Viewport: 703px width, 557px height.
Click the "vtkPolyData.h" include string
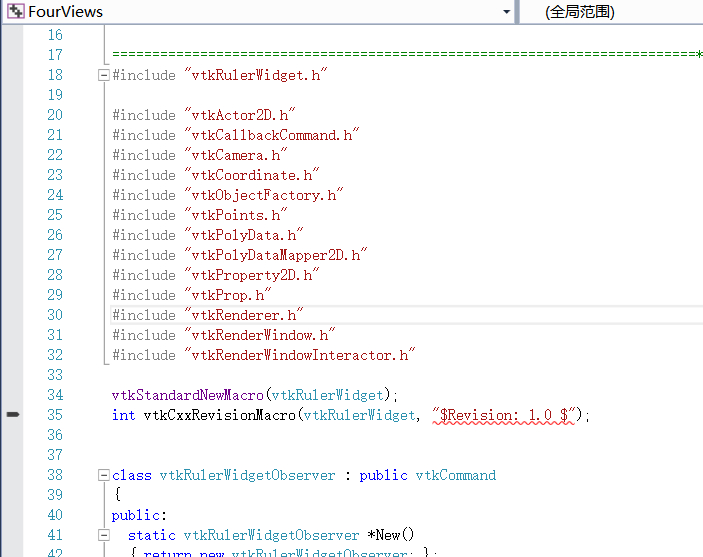coord(244,235)
